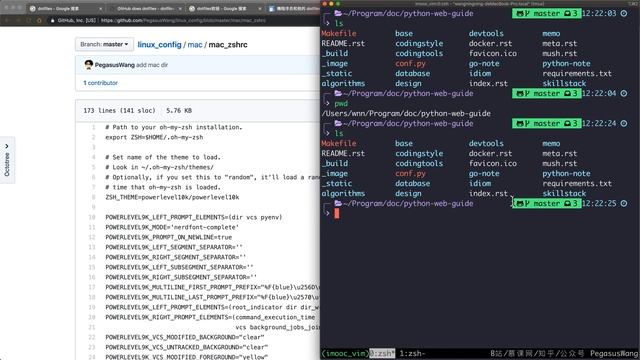
Task: Click the clock icon beside 12:22:24
Action: [624, 123]
